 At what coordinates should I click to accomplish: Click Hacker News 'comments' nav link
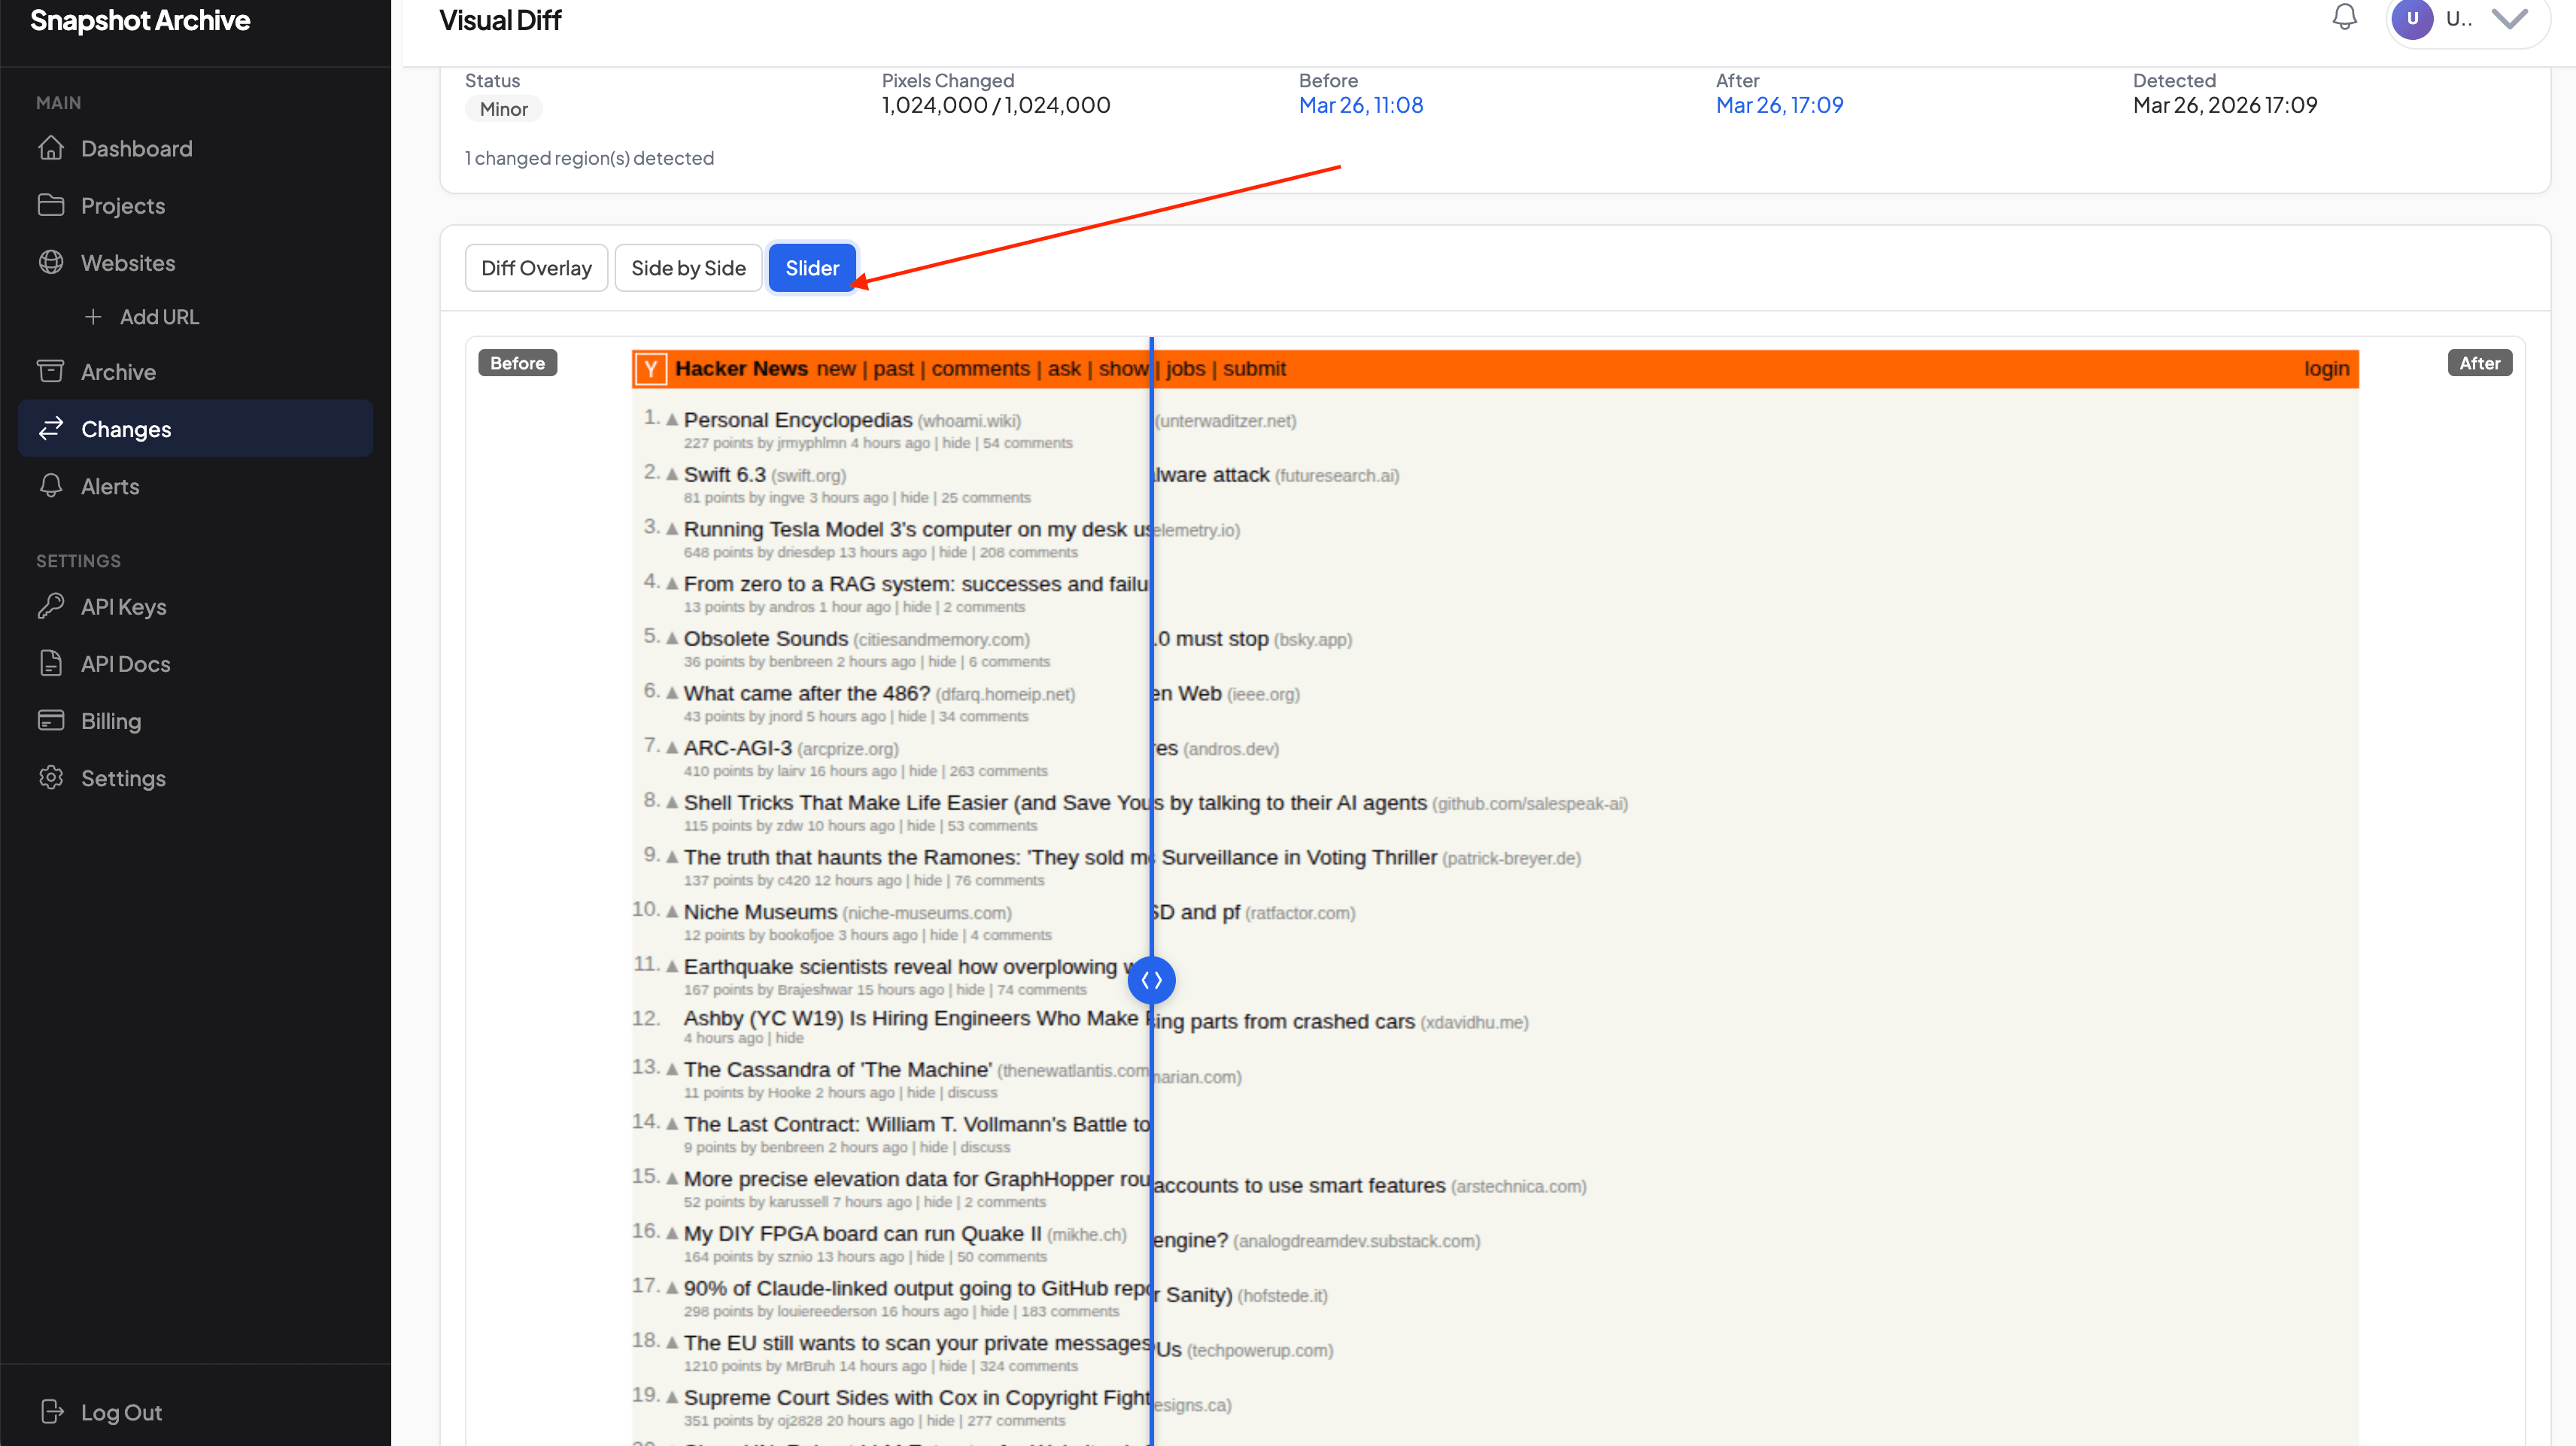pos(980,369)
